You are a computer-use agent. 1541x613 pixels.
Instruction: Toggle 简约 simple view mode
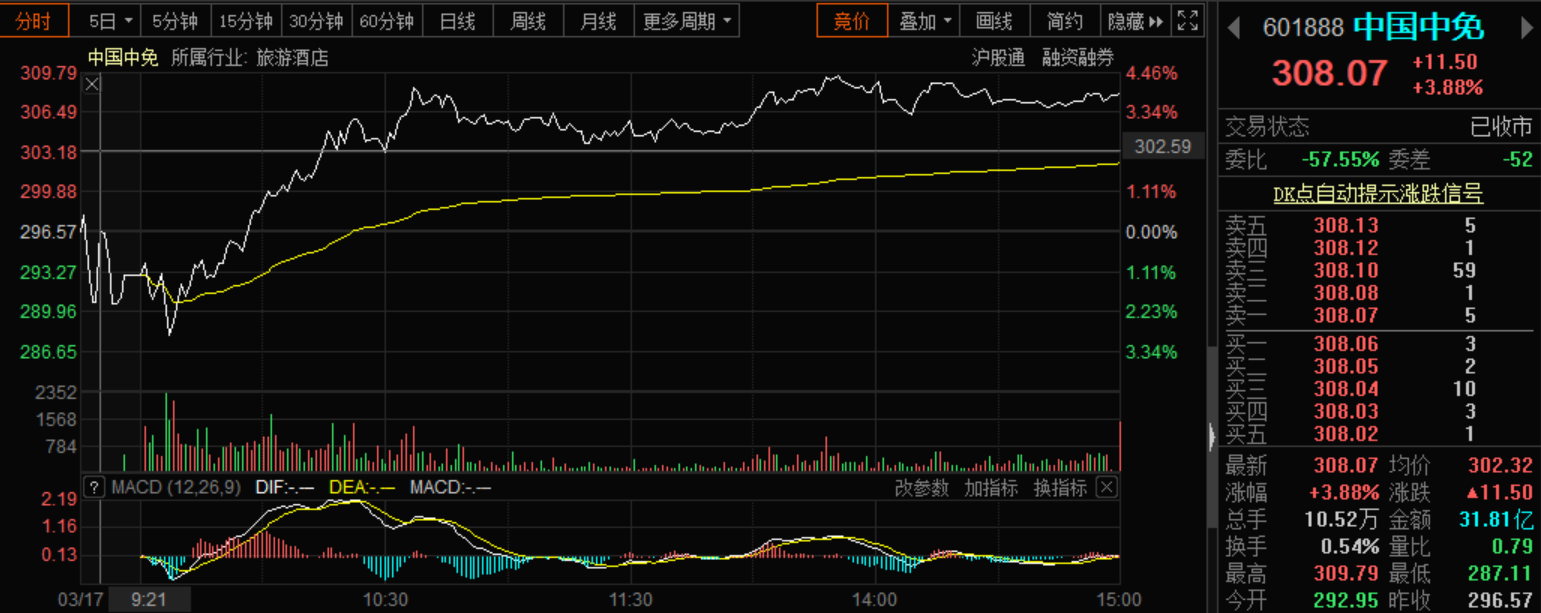click(x=1064, y=21)
